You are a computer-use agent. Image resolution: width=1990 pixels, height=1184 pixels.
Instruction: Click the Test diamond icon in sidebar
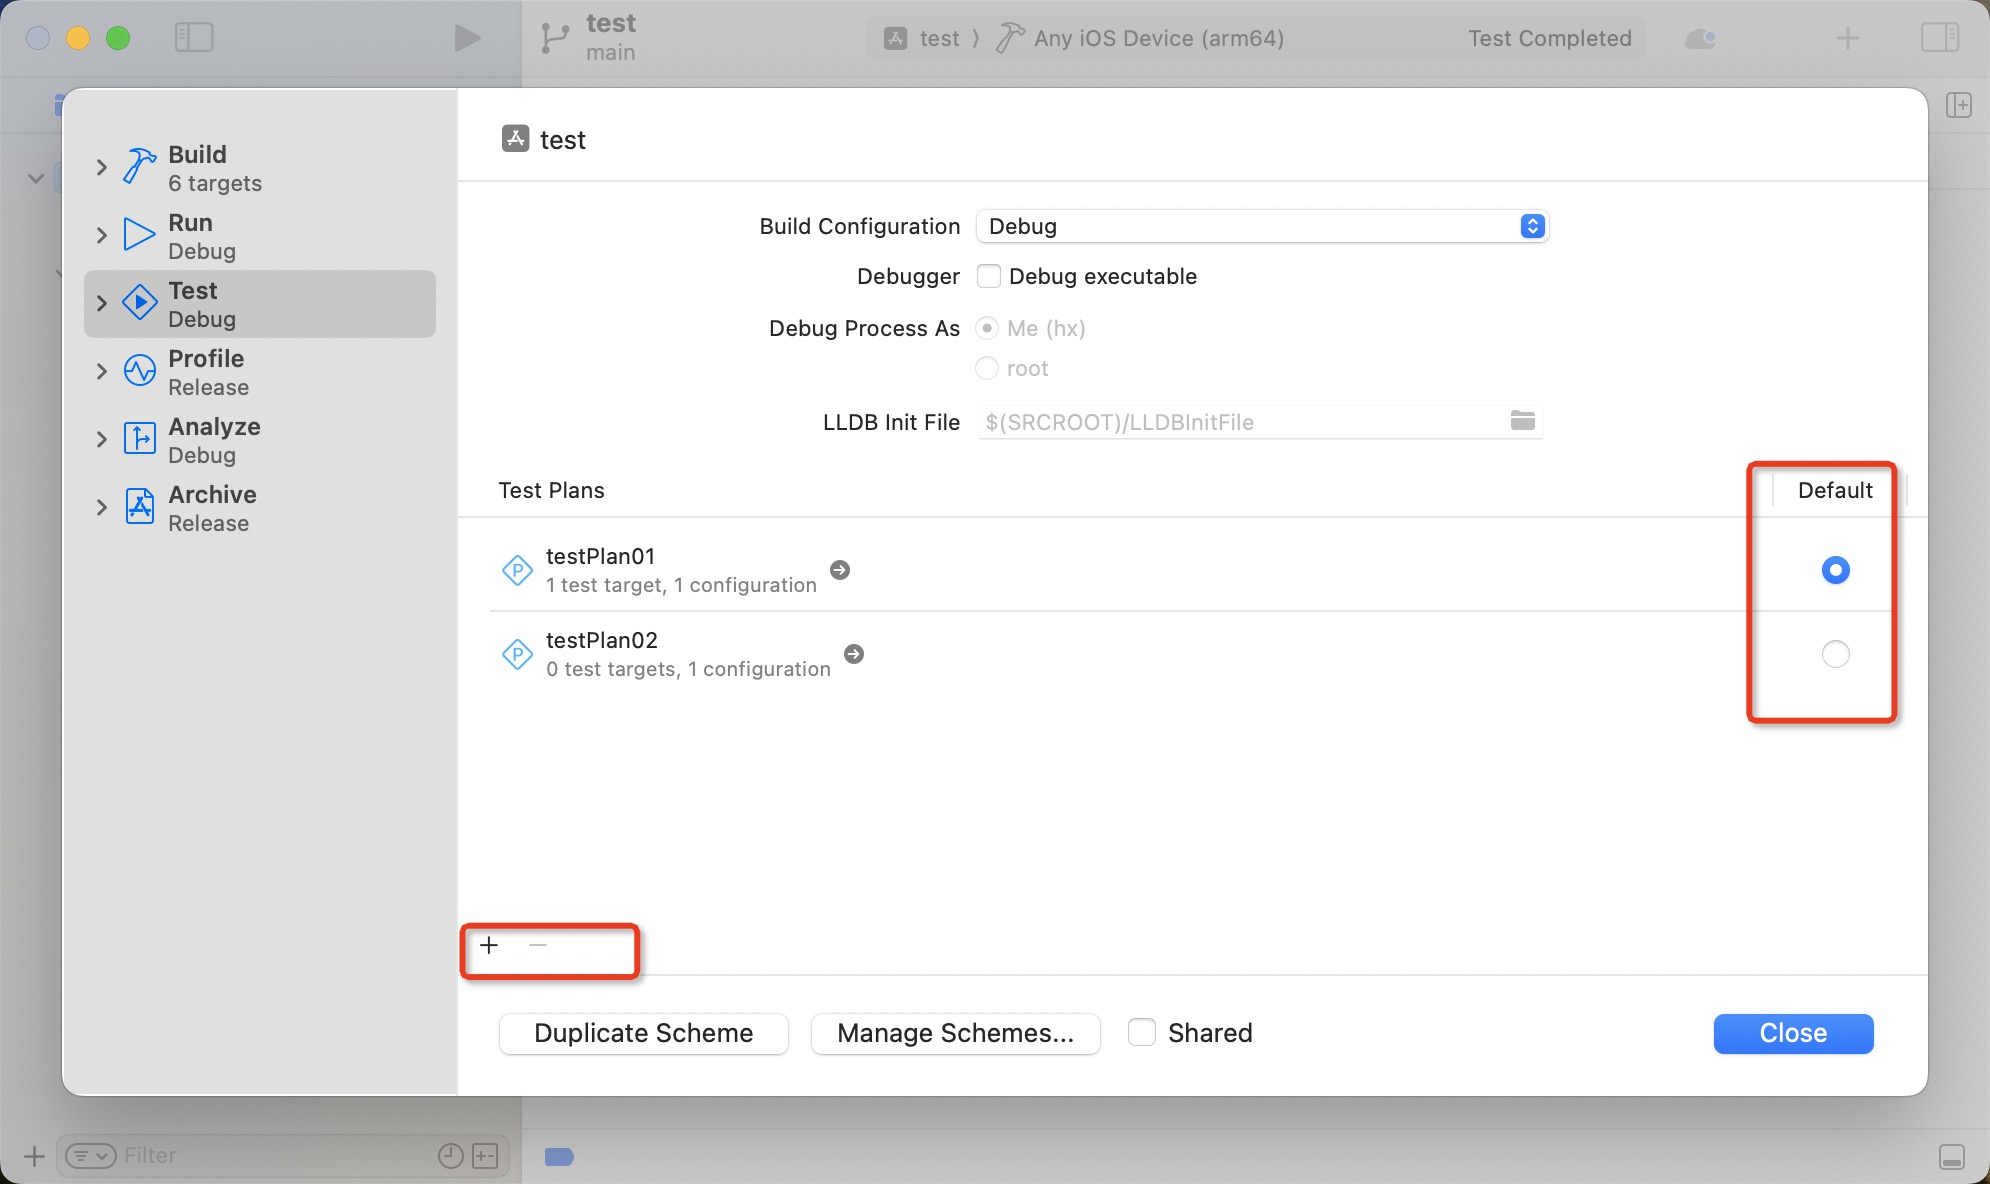(139, 303)
